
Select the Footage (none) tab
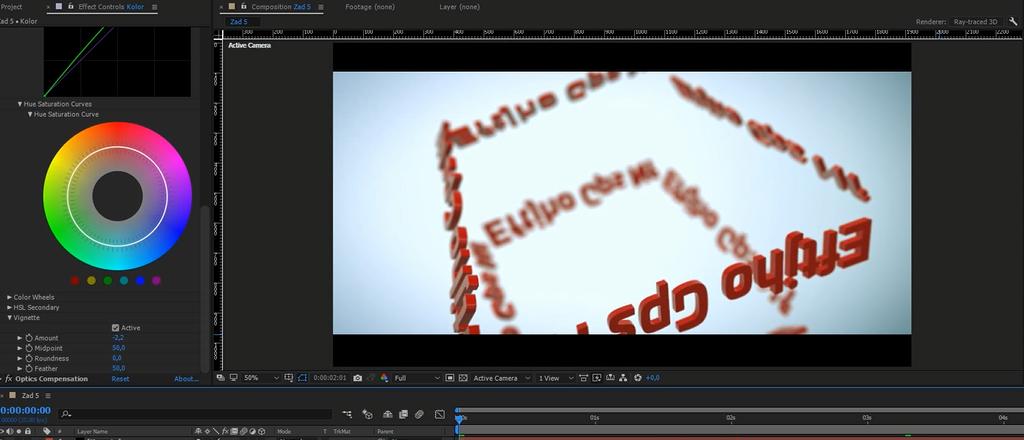point(369,7)
